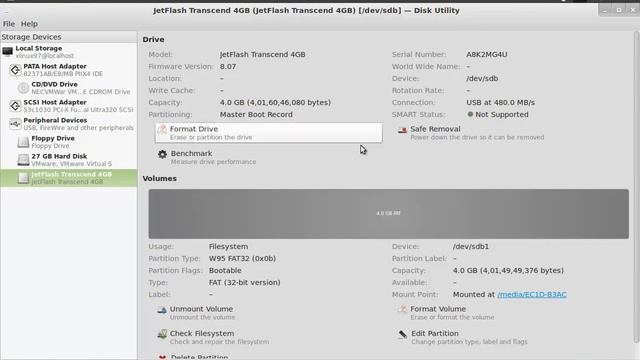Click the 'Bootable' partition flag value
The width and height of the screenshot is (640, 360).
click(x=225, y=270)
